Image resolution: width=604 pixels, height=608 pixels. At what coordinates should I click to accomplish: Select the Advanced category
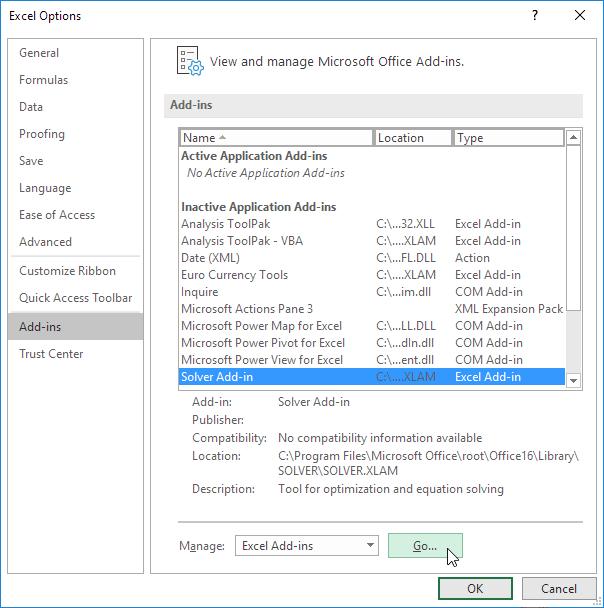click(x=76, y=242)
